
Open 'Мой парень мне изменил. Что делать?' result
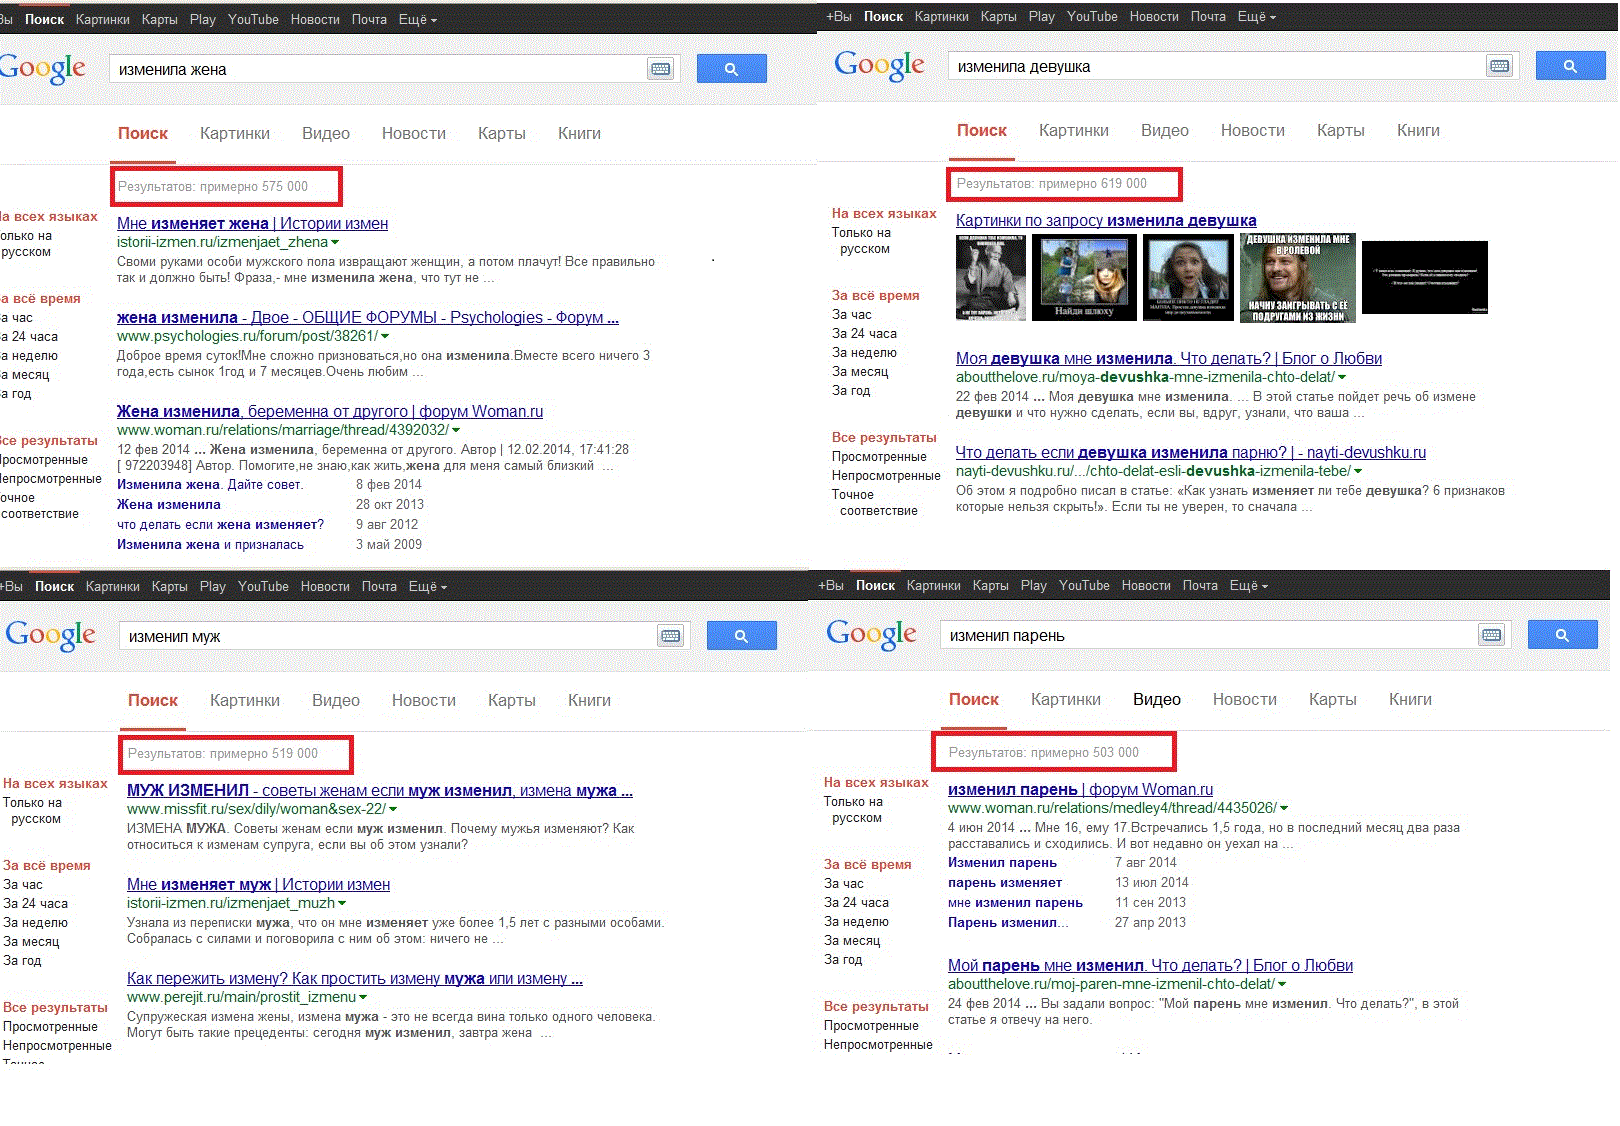pos(1150,965)
